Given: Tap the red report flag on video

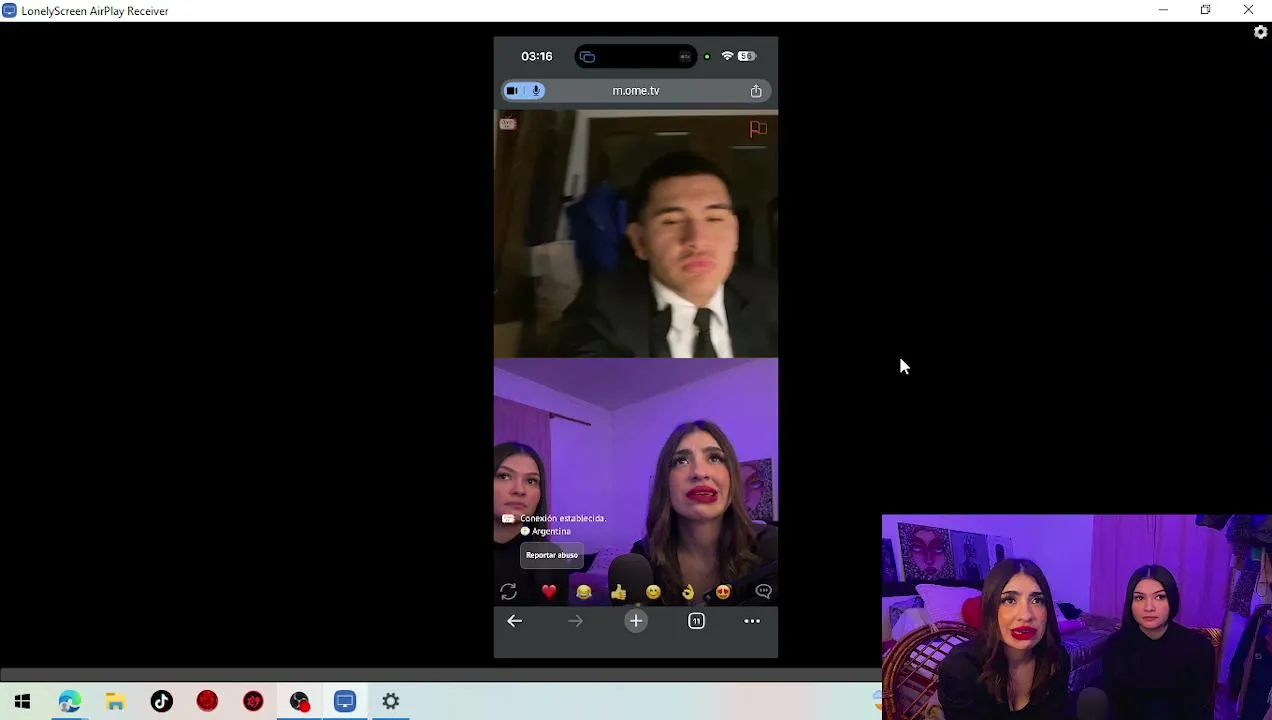Looking at the screenshot, I should 758,129.
